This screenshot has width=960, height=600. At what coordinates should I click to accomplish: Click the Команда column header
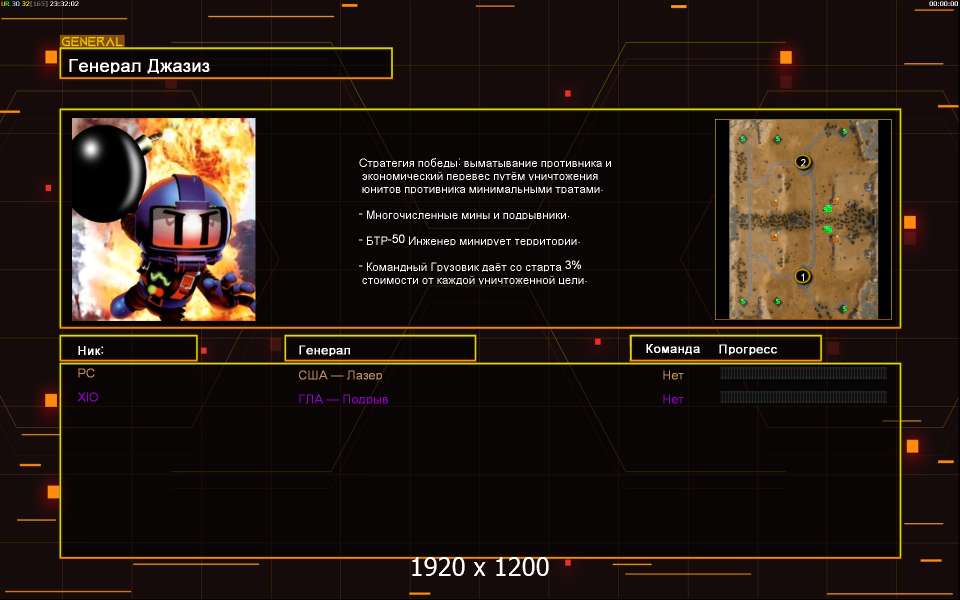[672, 349]
